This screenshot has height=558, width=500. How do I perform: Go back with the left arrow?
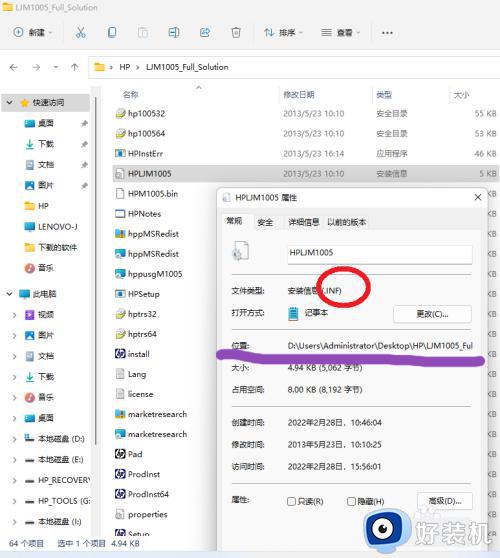point(14,67)
